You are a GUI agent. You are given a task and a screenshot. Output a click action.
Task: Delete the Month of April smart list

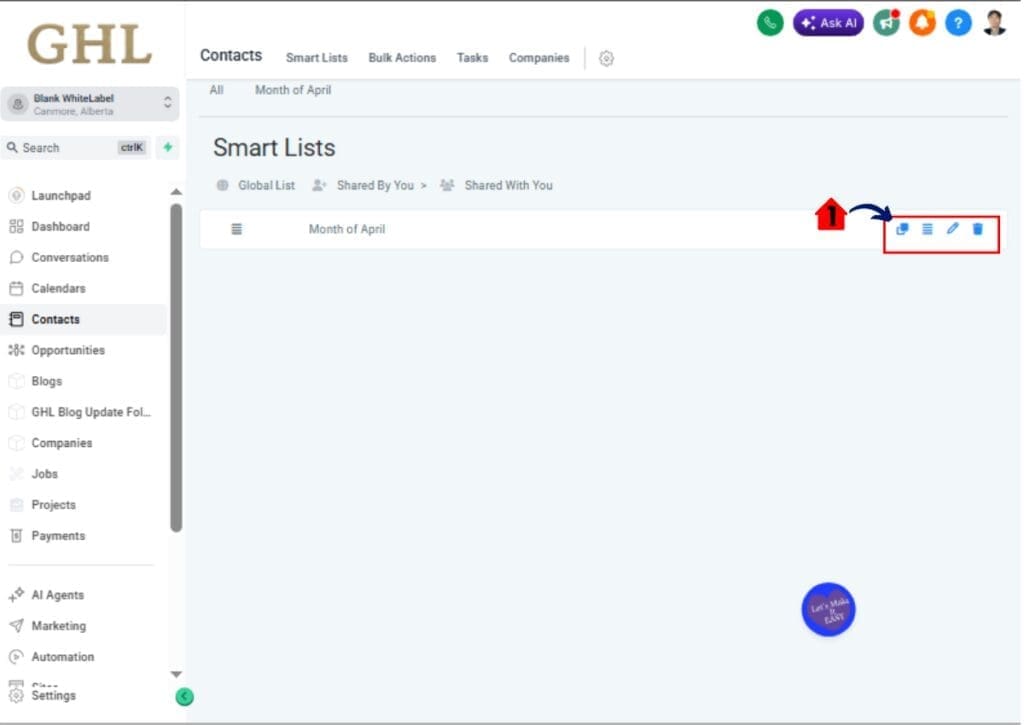coord(978,229)
